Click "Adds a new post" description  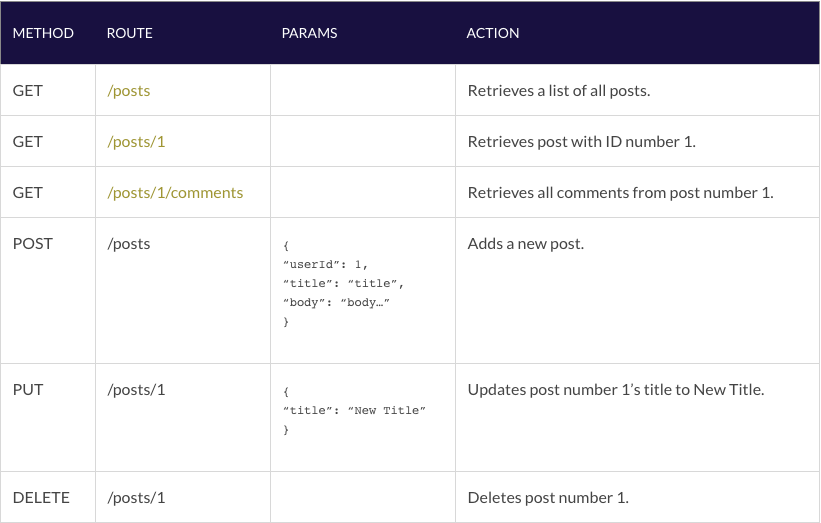point(526,244)
